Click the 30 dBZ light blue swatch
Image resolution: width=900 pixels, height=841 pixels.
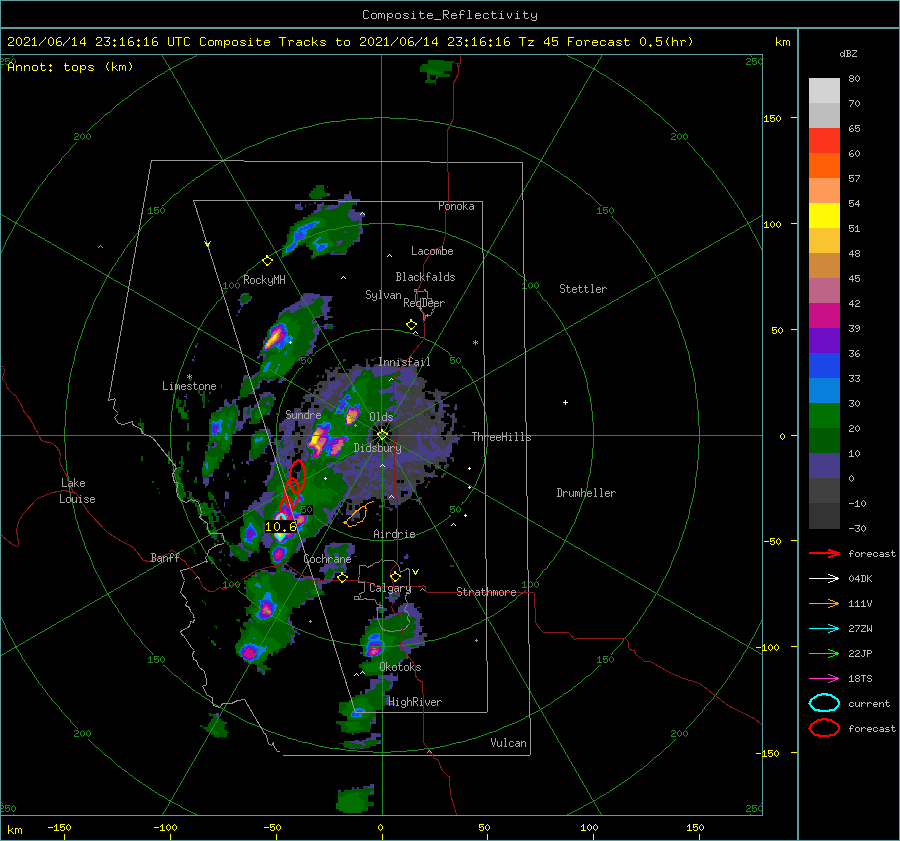824,390
